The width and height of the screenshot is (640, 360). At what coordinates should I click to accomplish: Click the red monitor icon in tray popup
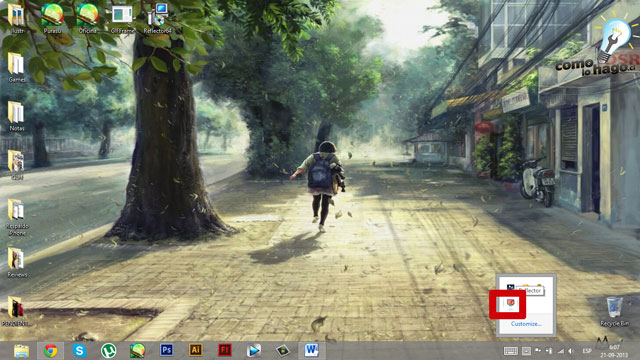(511, 302)
